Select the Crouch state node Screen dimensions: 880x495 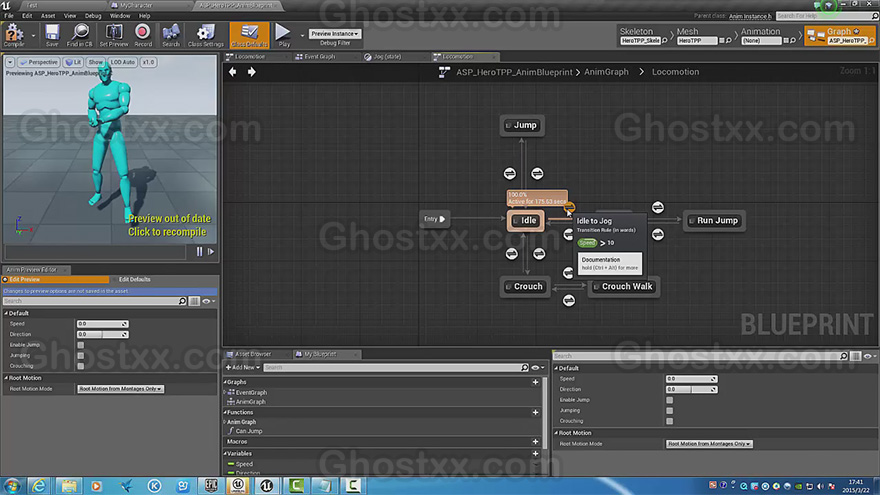(x=524, y=286)
